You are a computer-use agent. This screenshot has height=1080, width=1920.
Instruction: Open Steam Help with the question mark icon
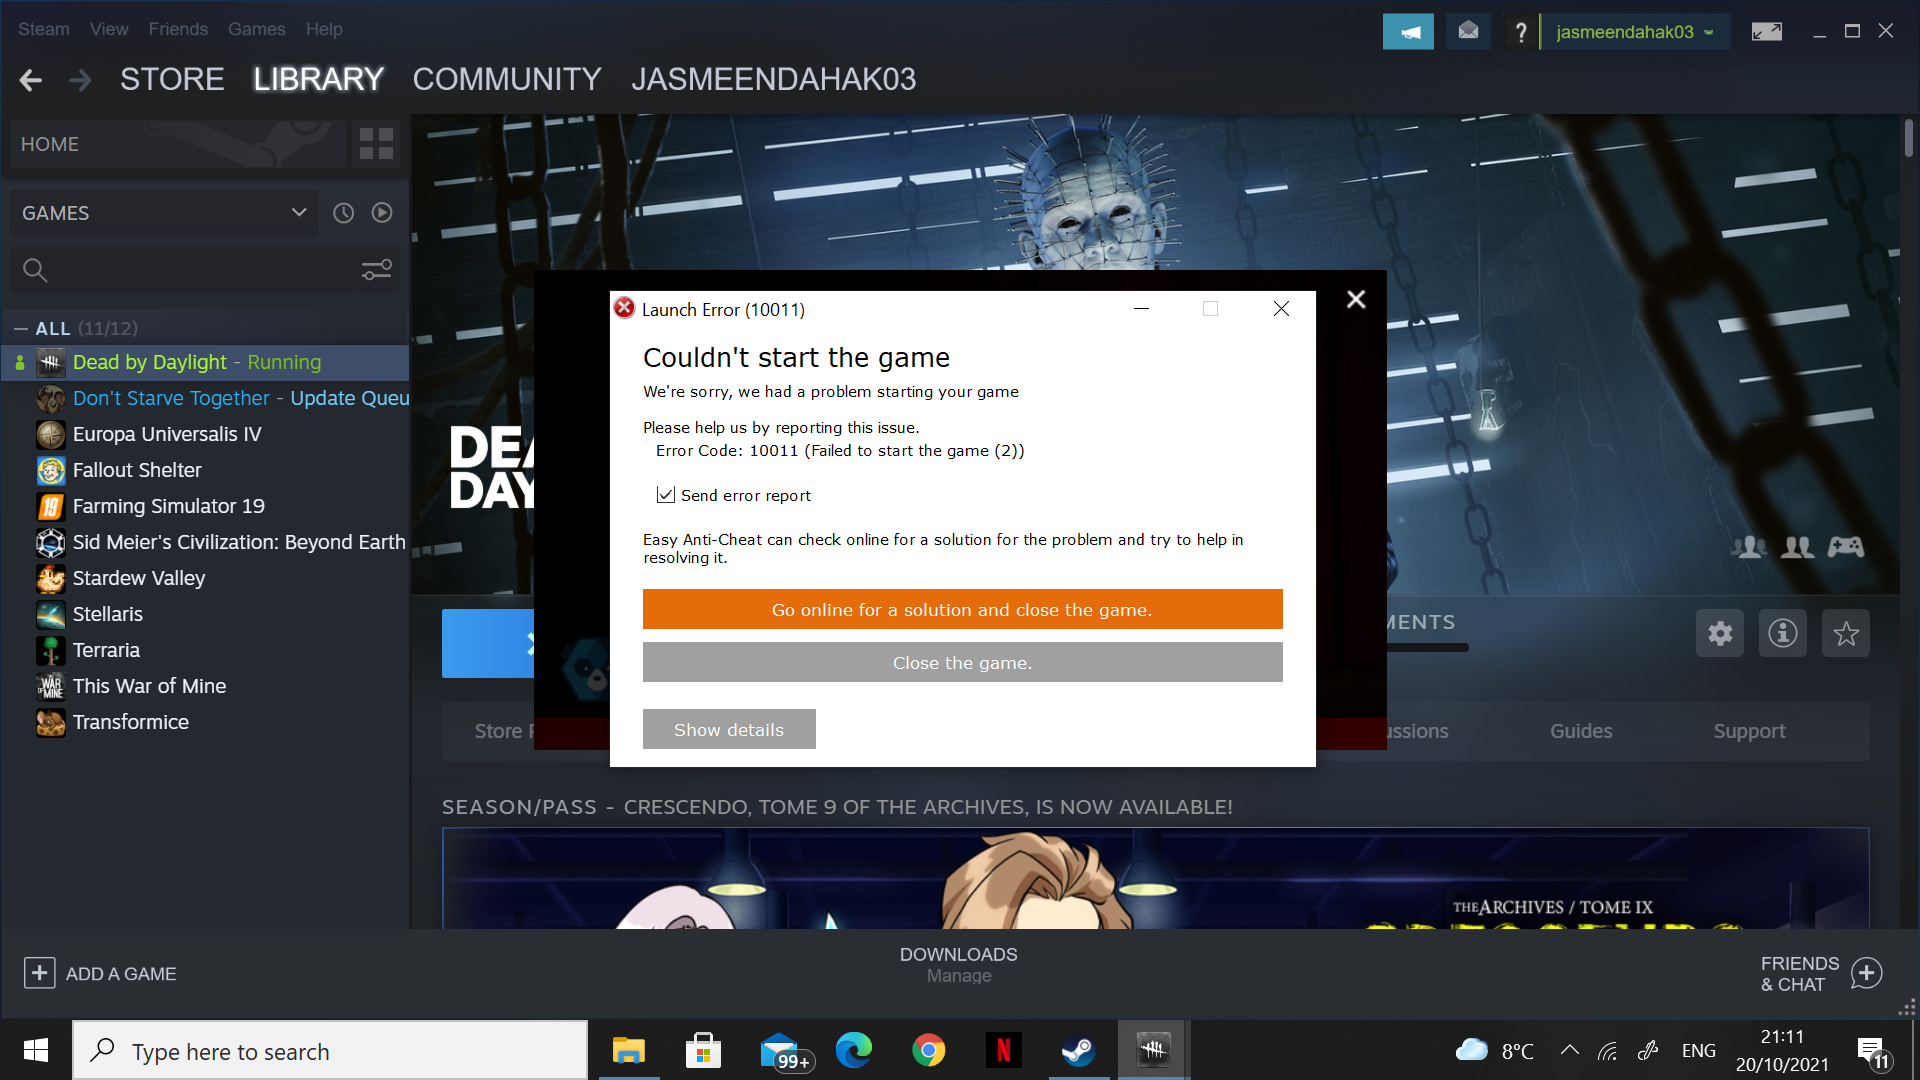(1521, 31)
